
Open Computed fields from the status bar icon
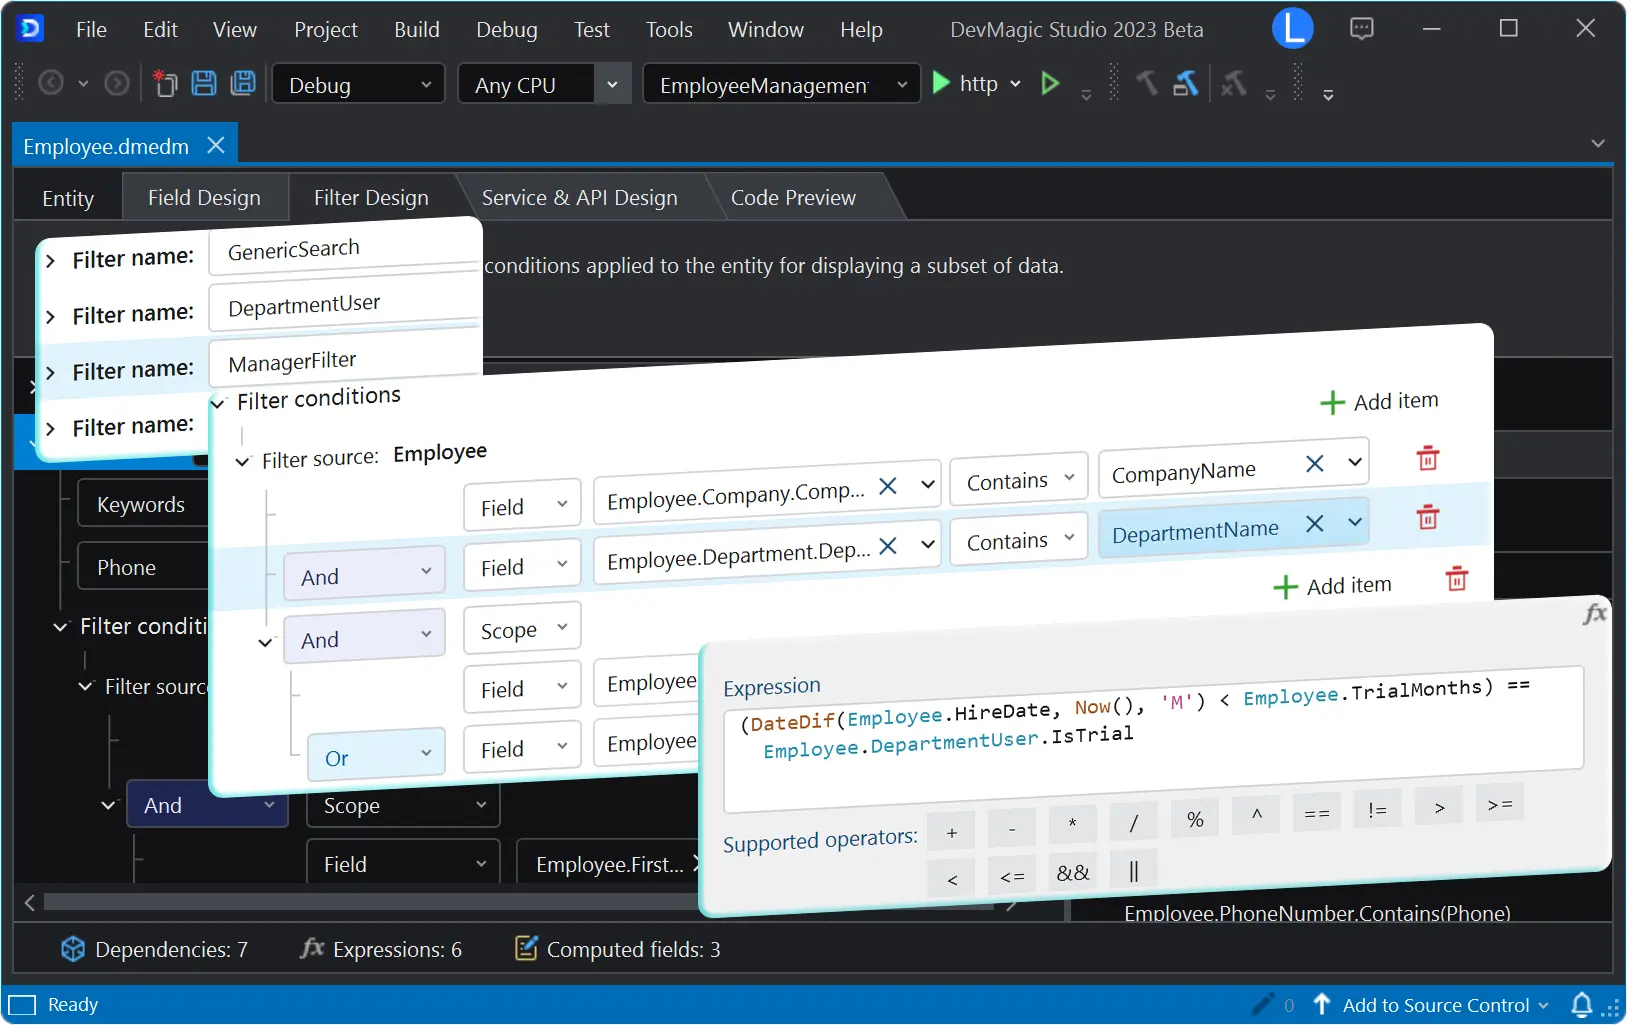click(x=526, y=948)
